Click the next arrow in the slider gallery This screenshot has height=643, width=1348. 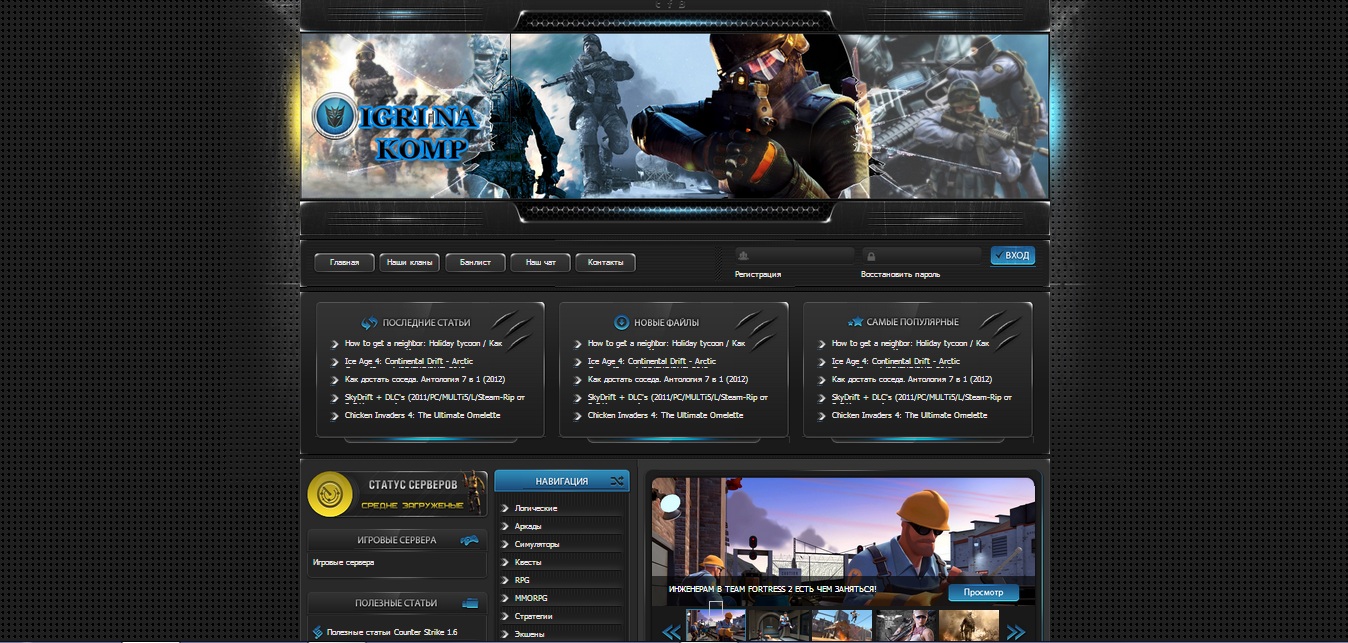point(1015,631)
